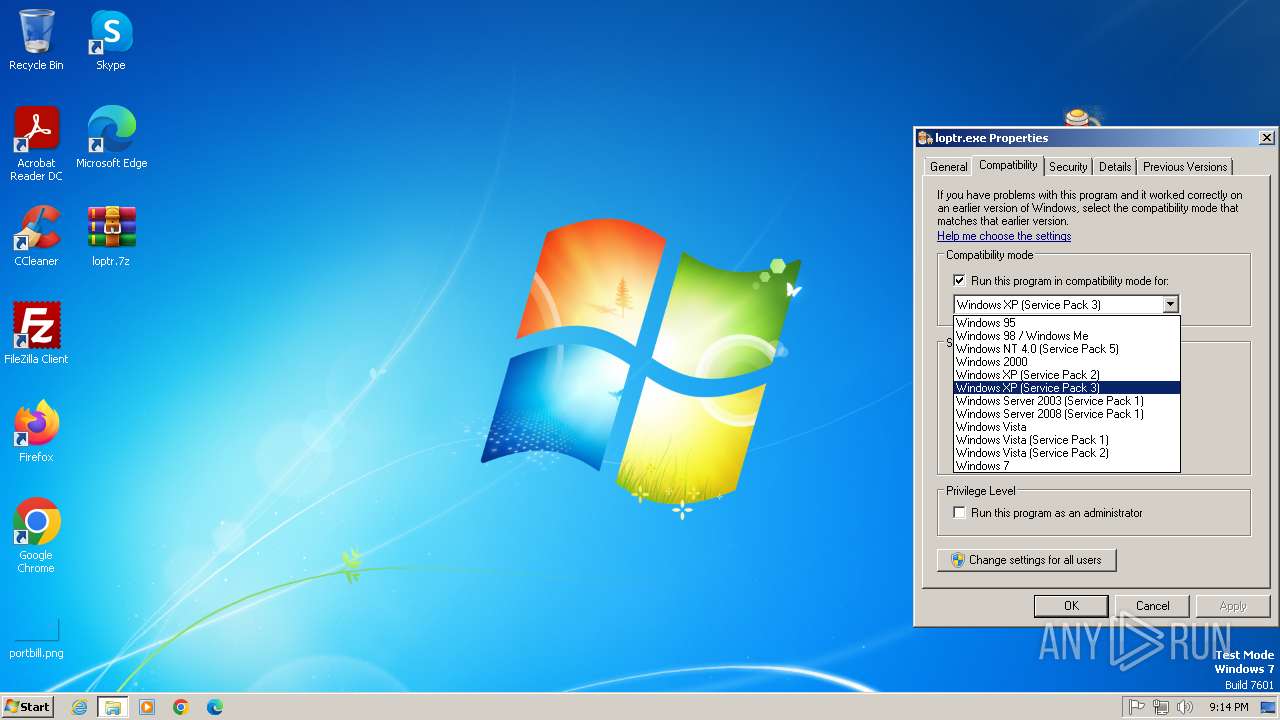Choose highlighted Windows XP (Service Pack 3) item
The width and height of the screenshot is (1280, 720).
point(1067,388)
